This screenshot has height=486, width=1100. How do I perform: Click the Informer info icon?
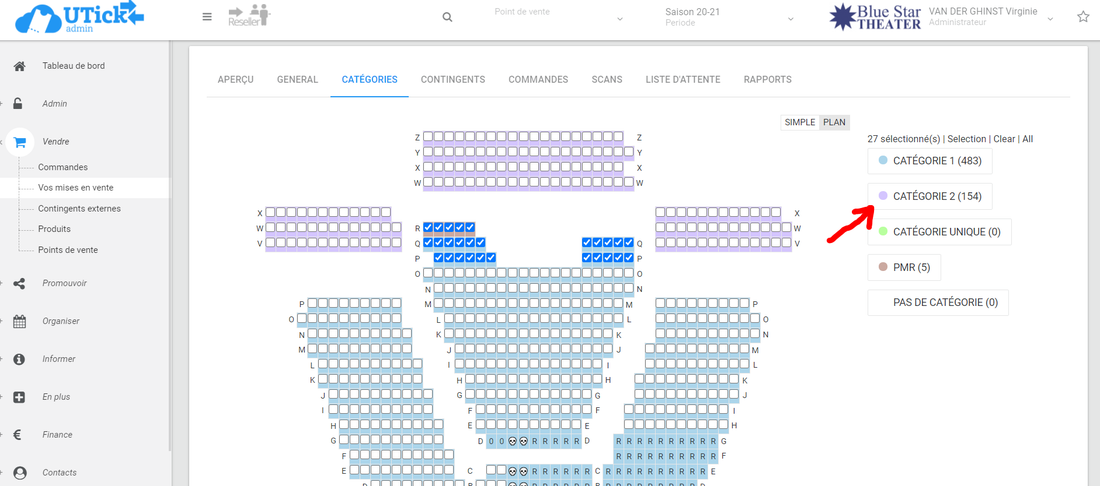point(19,359)
